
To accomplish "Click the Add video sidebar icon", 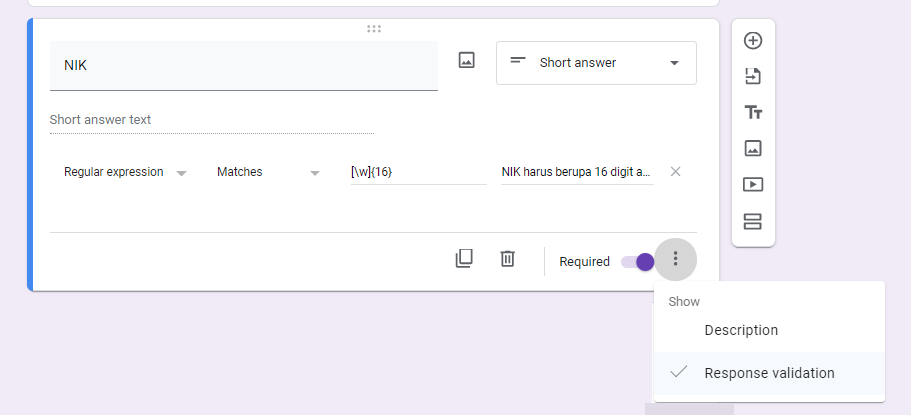I will (x=753, y=185).
